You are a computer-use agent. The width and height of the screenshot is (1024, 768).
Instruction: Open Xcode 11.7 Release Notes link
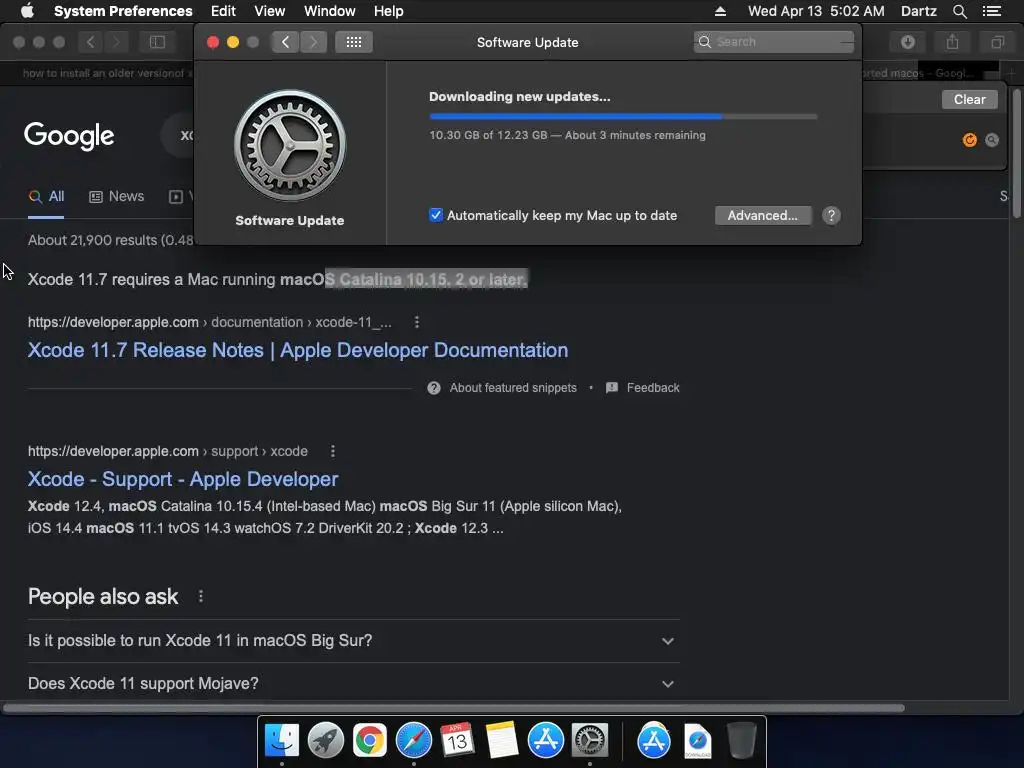tap(298, 350)
